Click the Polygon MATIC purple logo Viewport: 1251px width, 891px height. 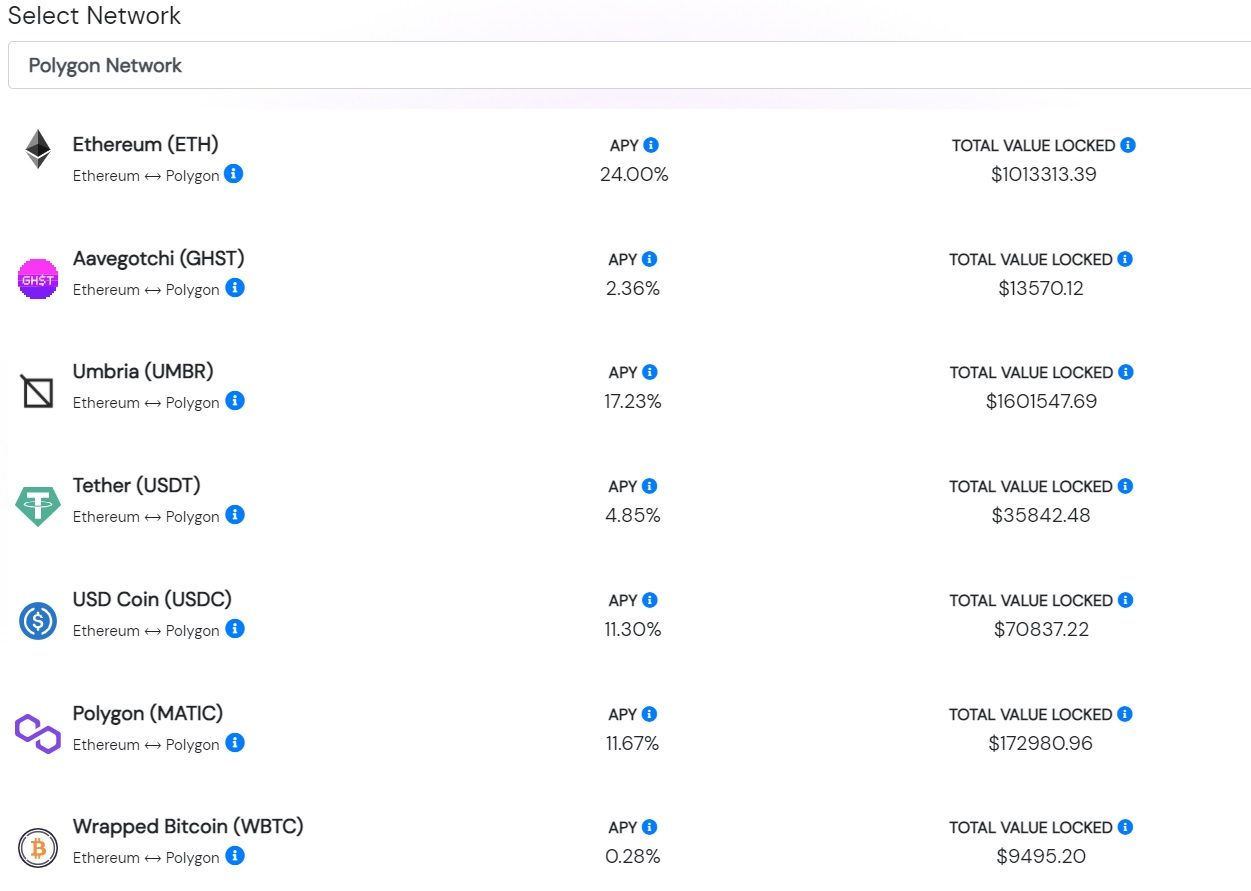pos(38,734)
